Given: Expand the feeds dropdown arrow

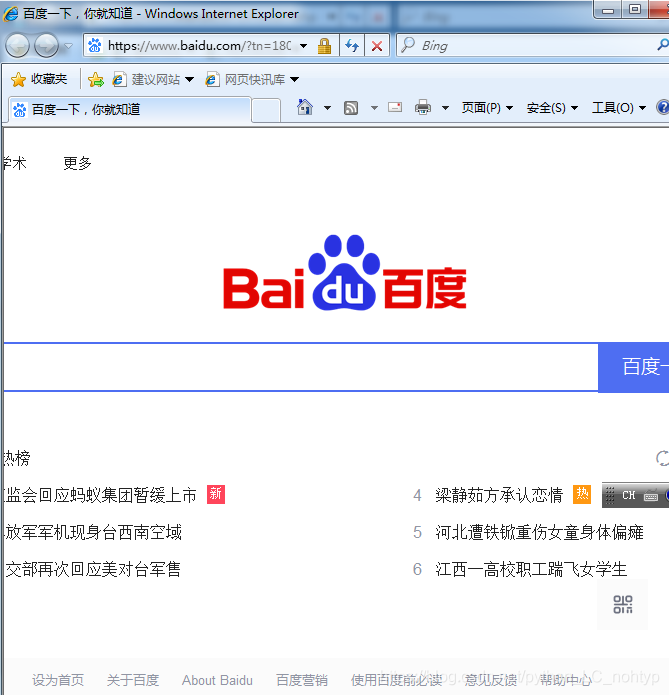Looking at the screenshot, I should click(x=374, y=108).
